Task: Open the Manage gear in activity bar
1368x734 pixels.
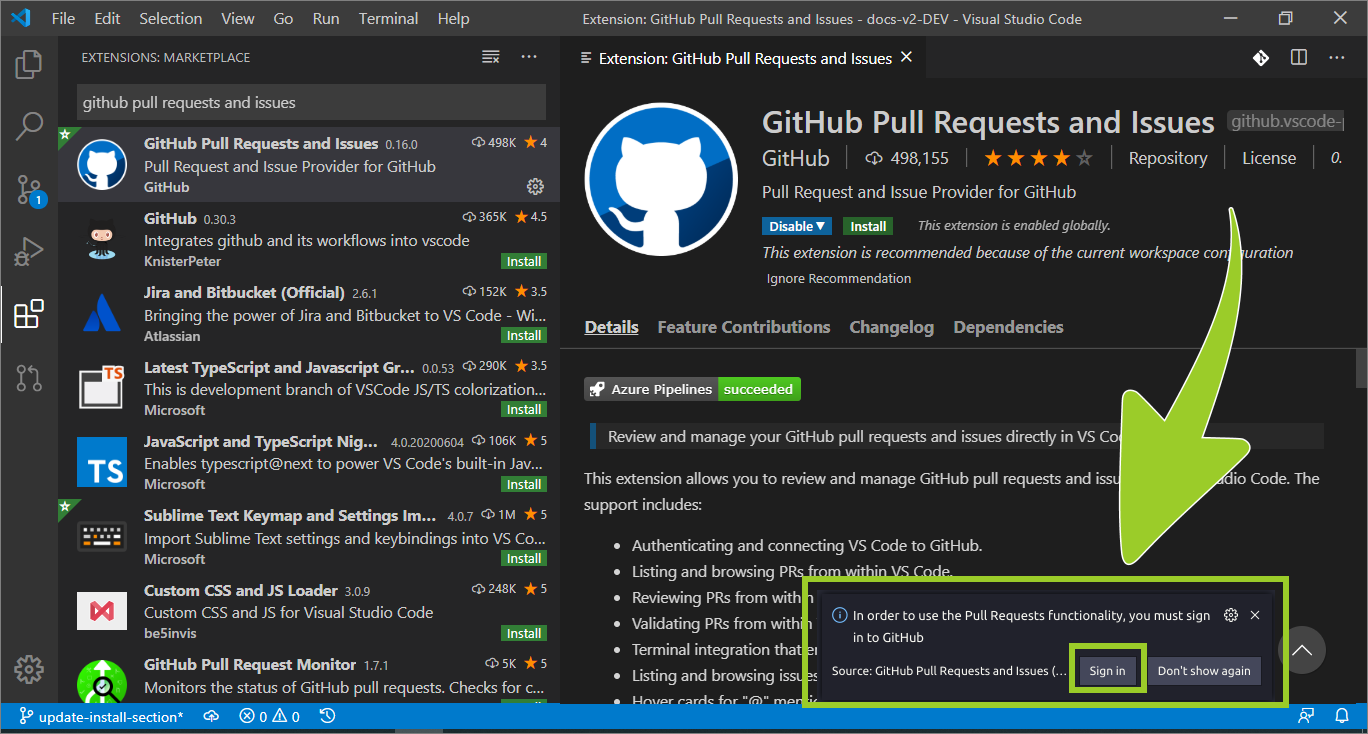Action: [x=29, y=670]
